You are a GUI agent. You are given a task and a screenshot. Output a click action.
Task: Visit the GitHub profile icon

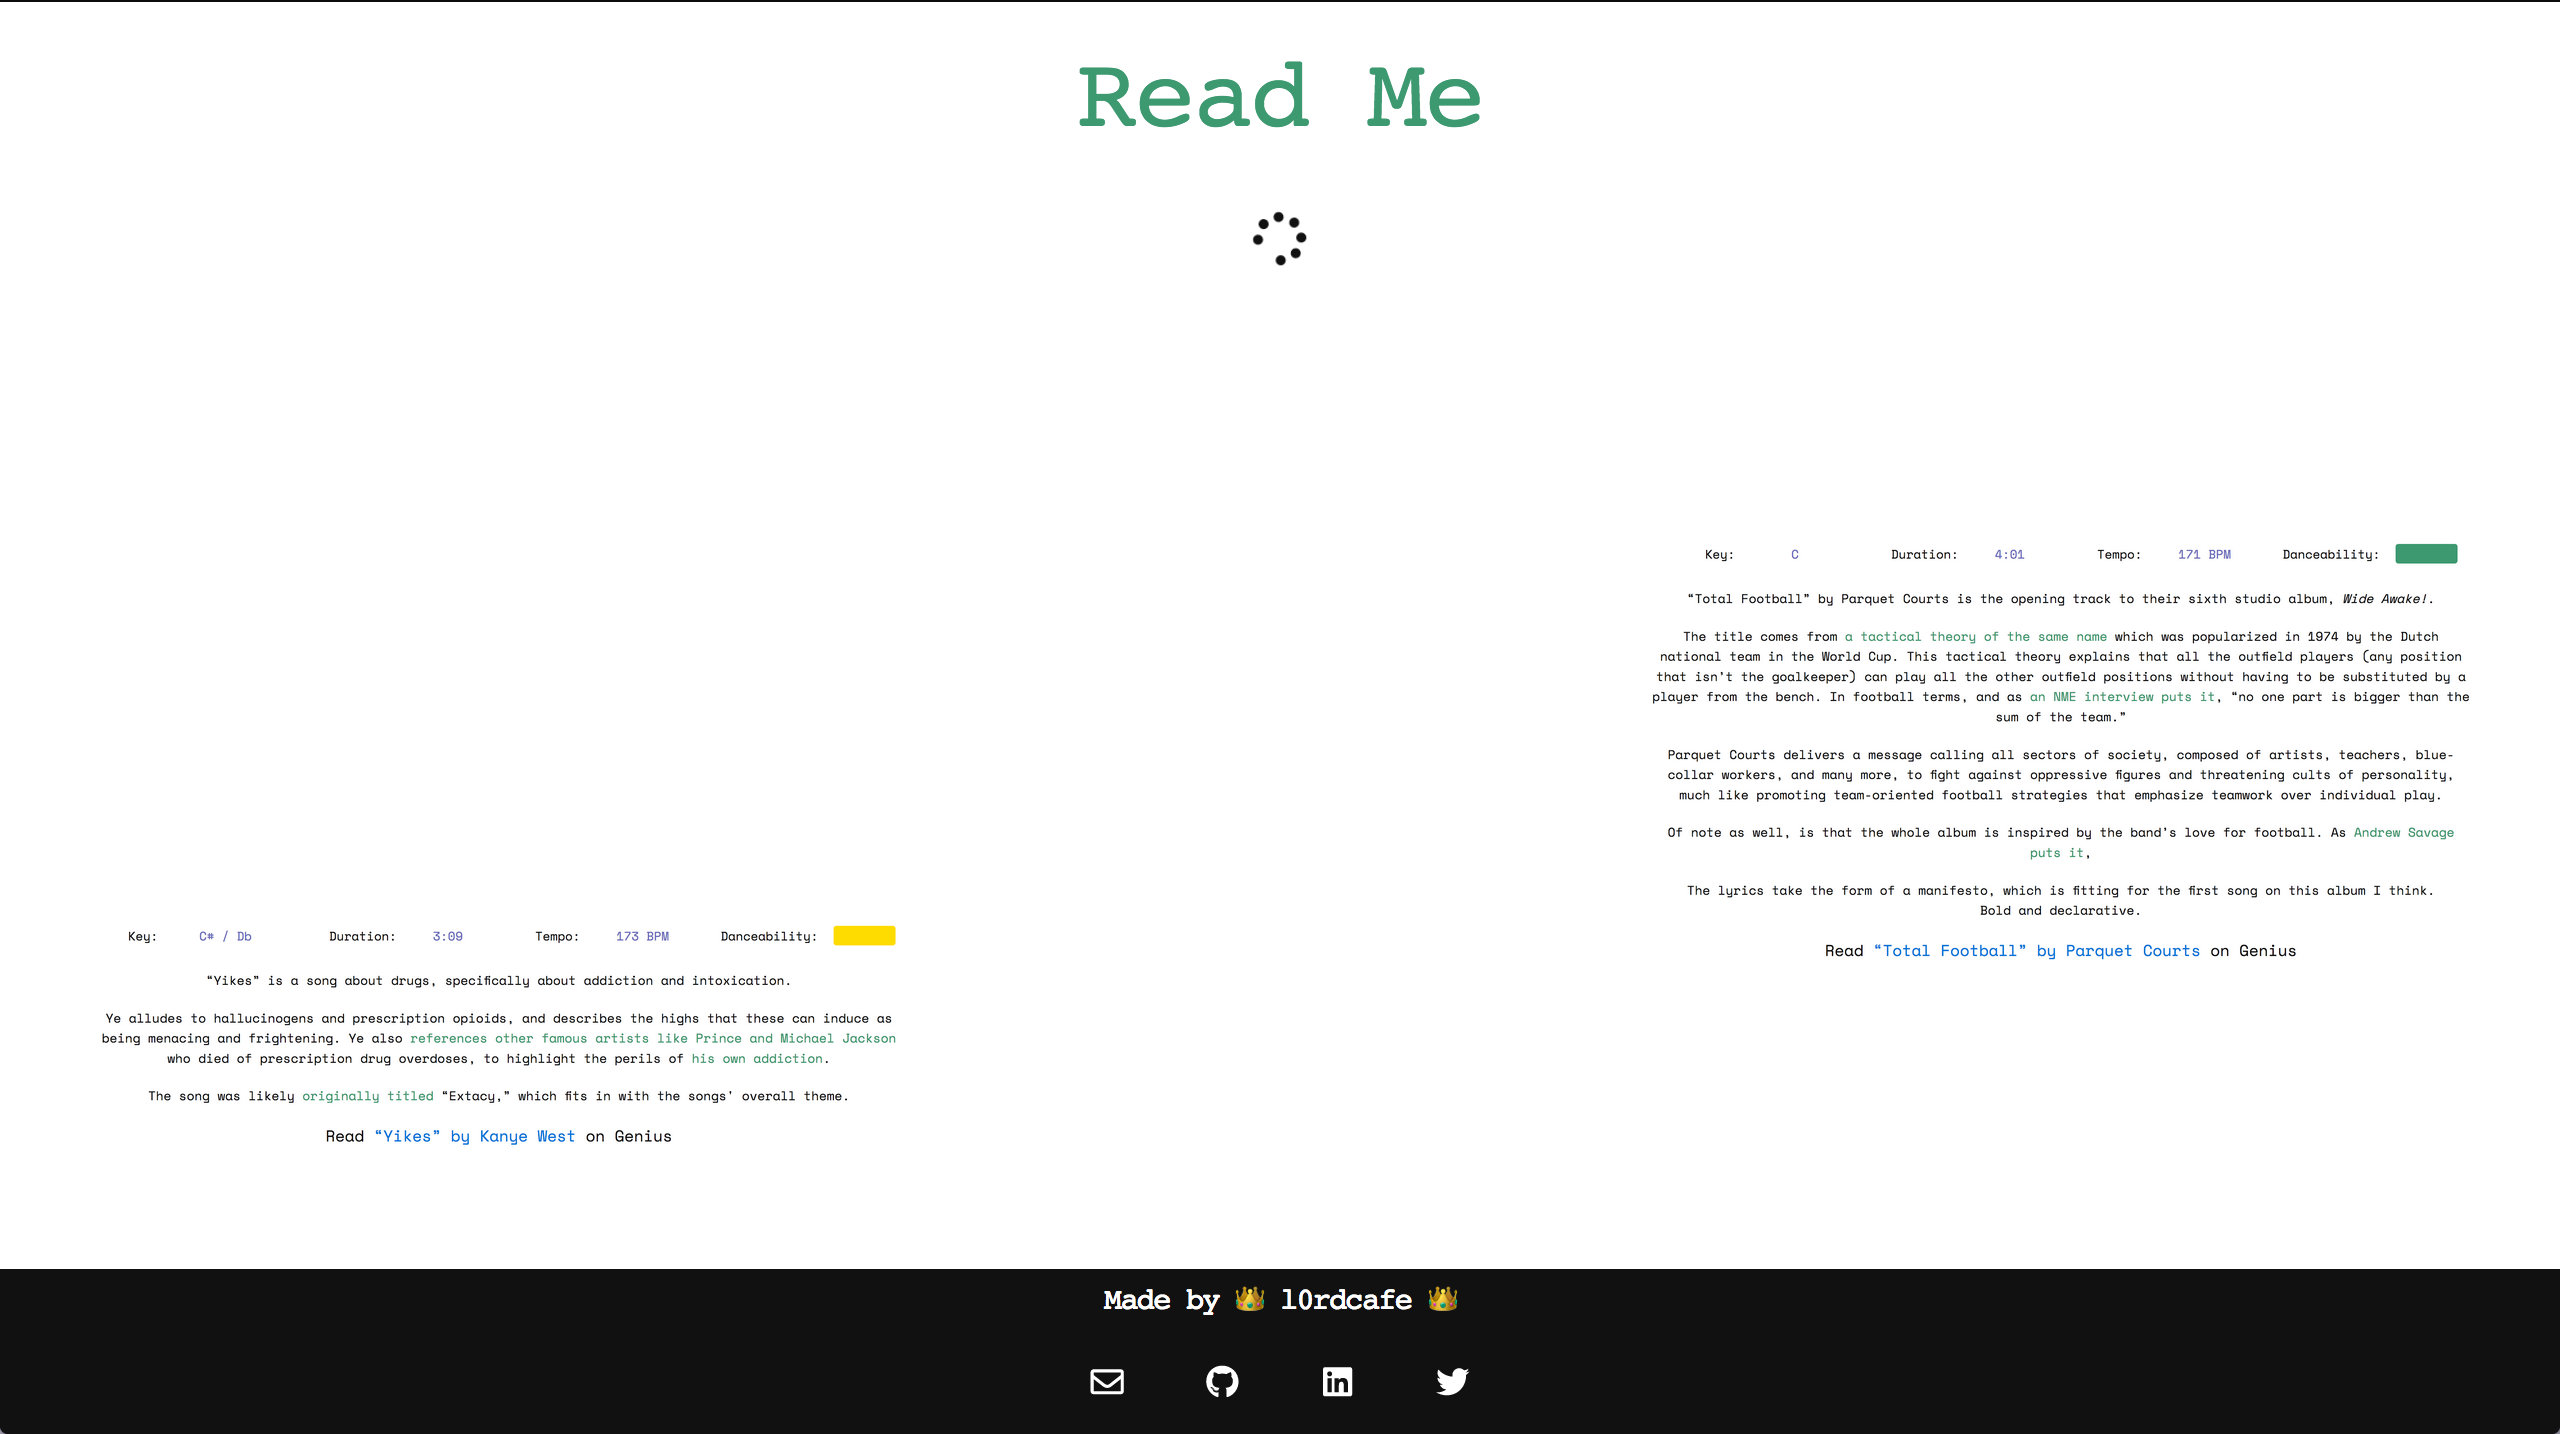pos(1222,1382)
